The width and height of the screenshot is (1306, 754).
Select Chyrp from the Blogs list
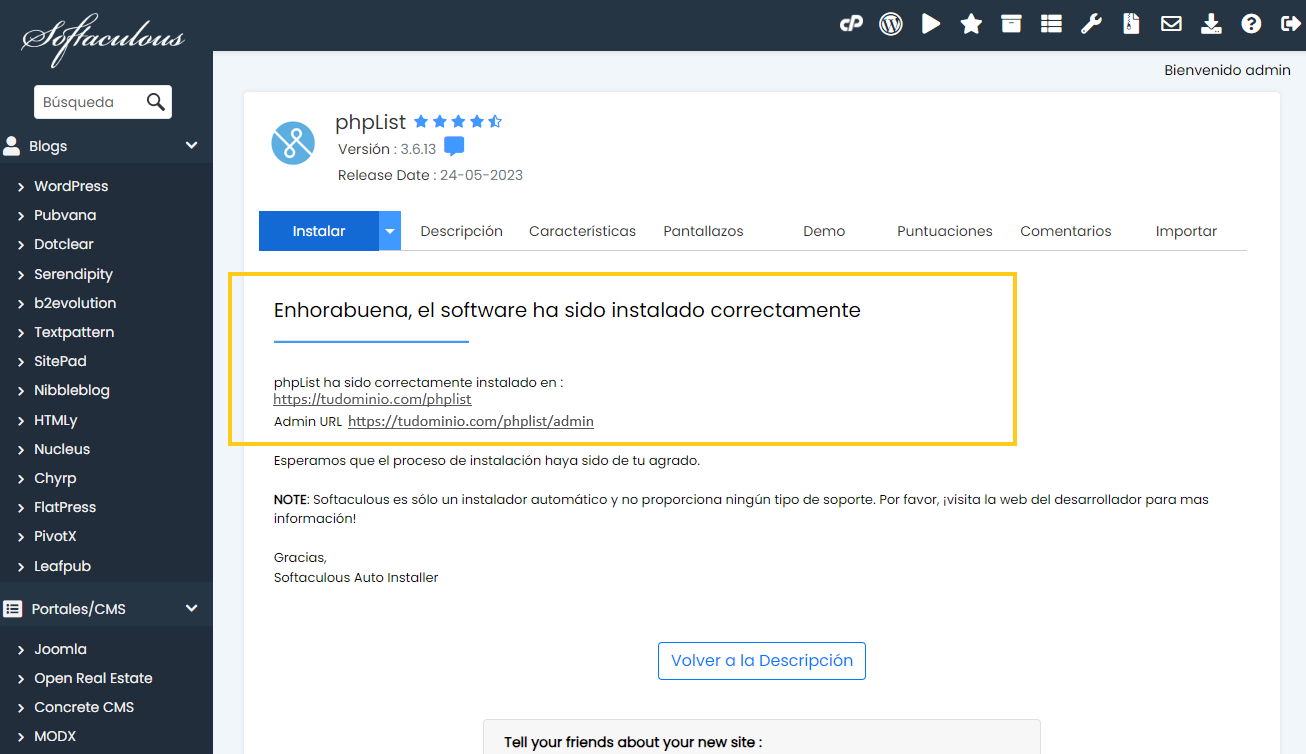tap(55, 478)
